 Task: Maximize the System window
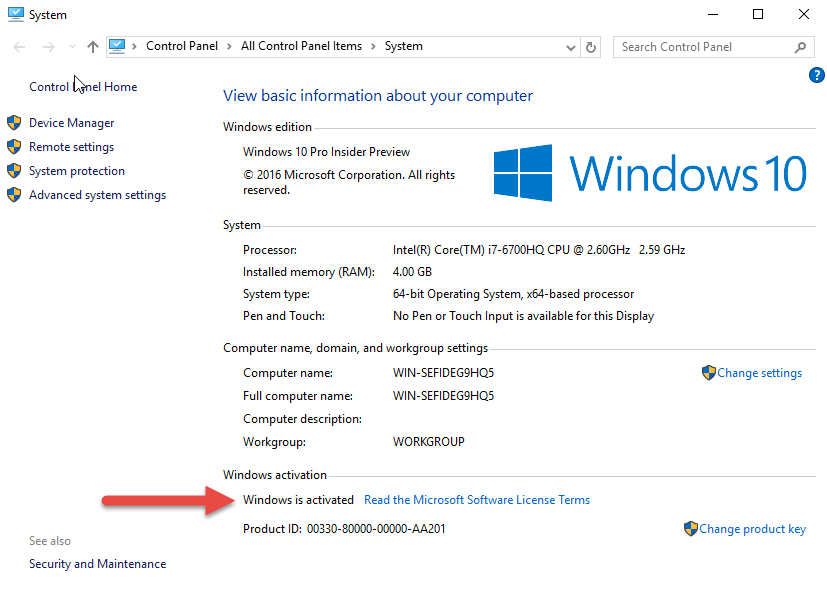tap(758, 14)
